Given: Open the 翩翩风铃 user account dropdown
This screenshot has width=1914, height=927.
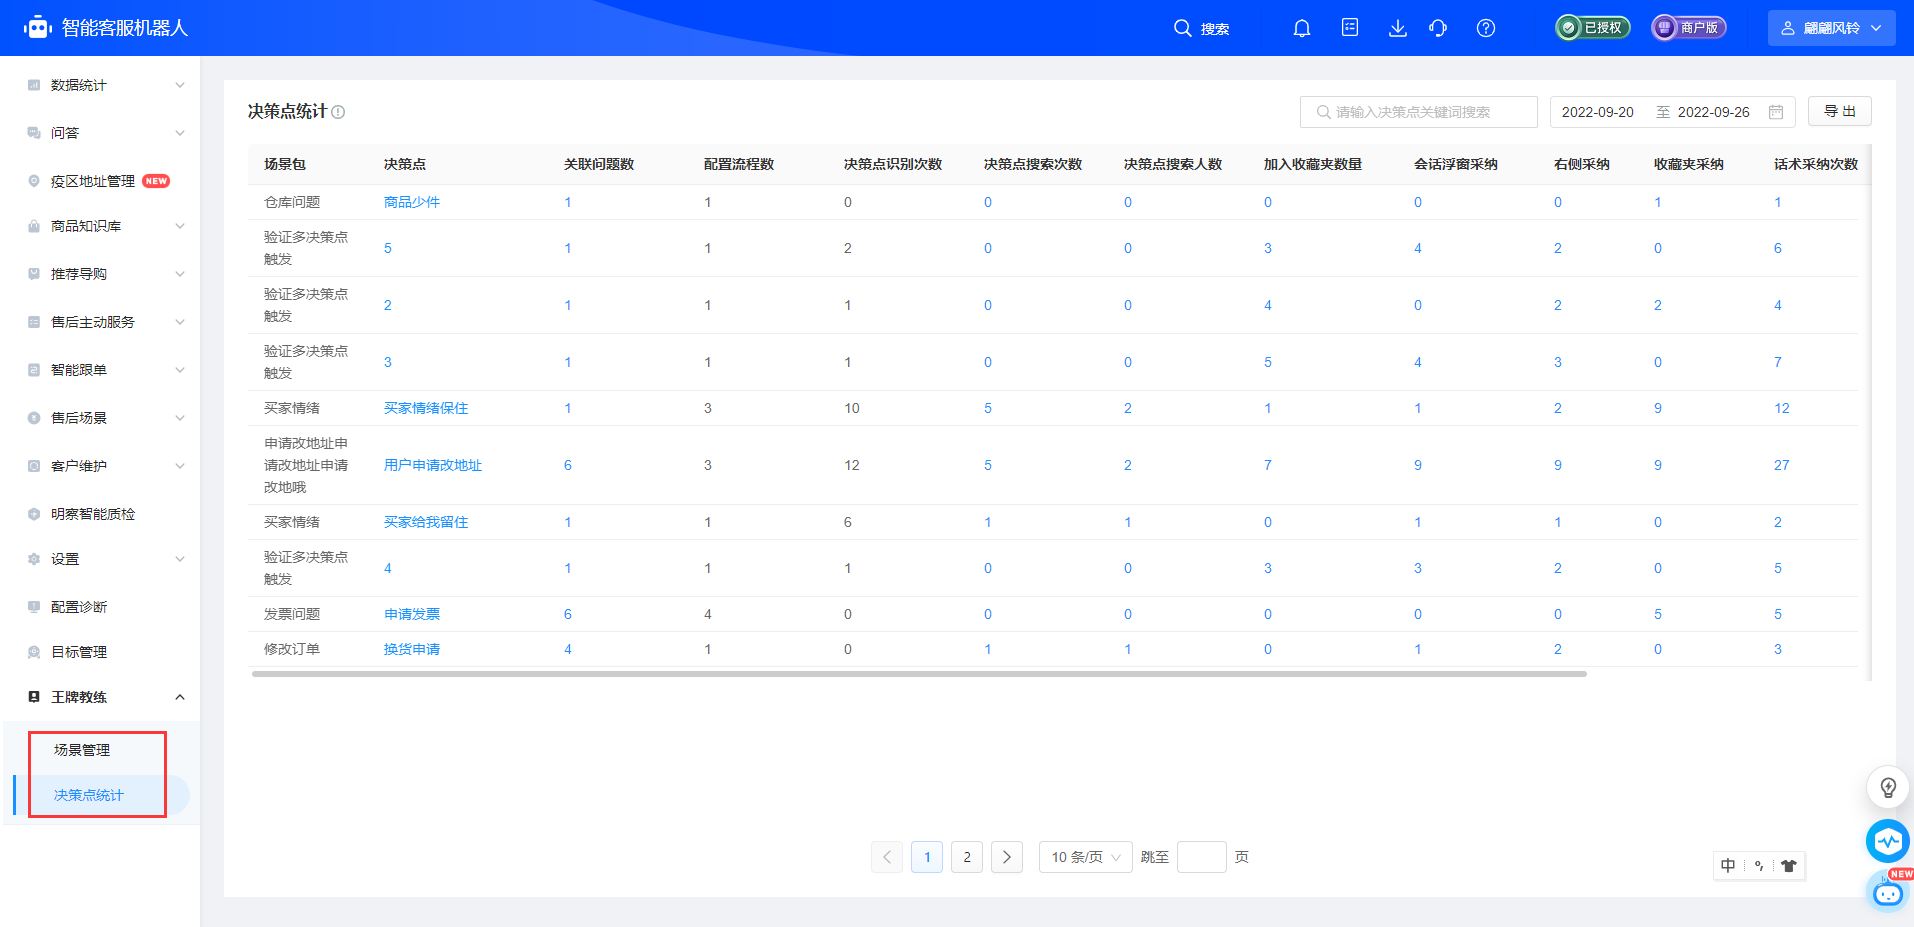Looking at the screenshot, I should pos(1831,28).
